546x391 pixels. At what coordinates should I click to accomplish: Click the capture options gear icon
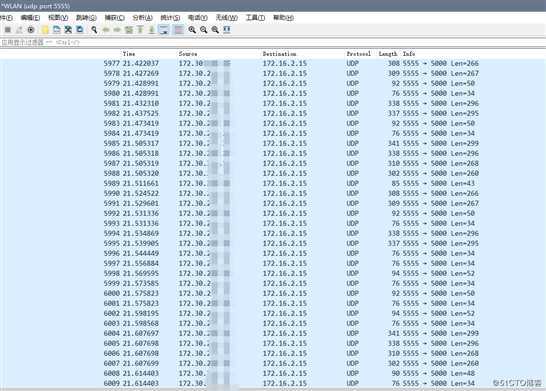click(31, 30)
